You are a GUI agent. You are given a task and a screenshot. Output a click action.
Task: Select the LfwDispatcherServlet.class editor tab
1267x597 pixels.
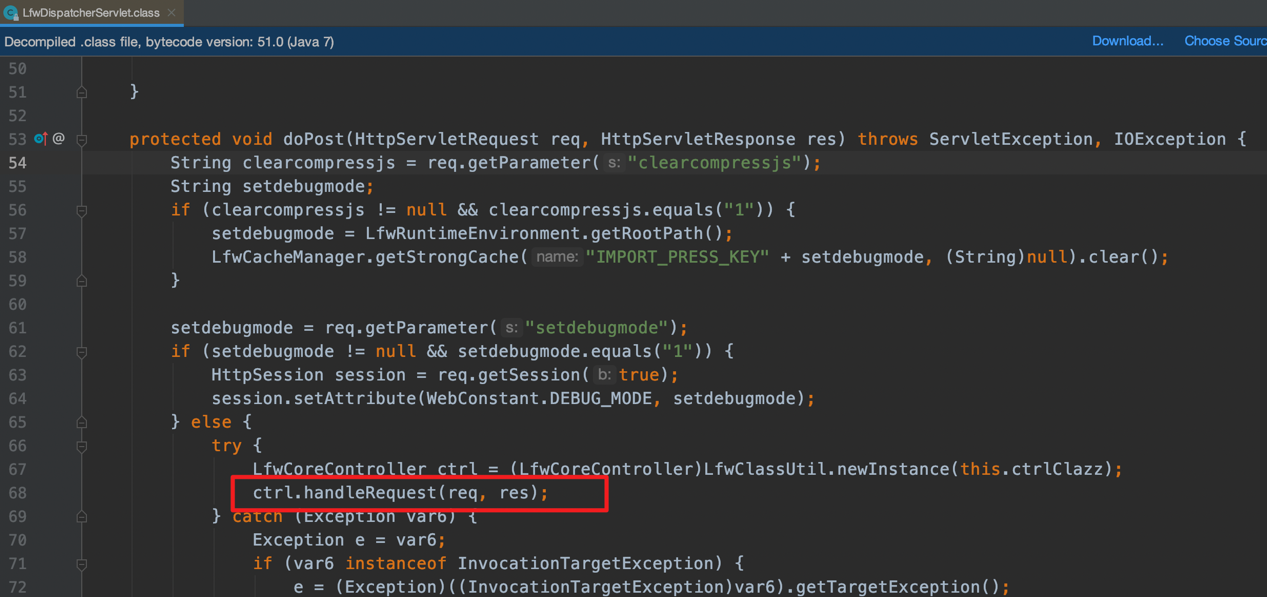point(90,13)
